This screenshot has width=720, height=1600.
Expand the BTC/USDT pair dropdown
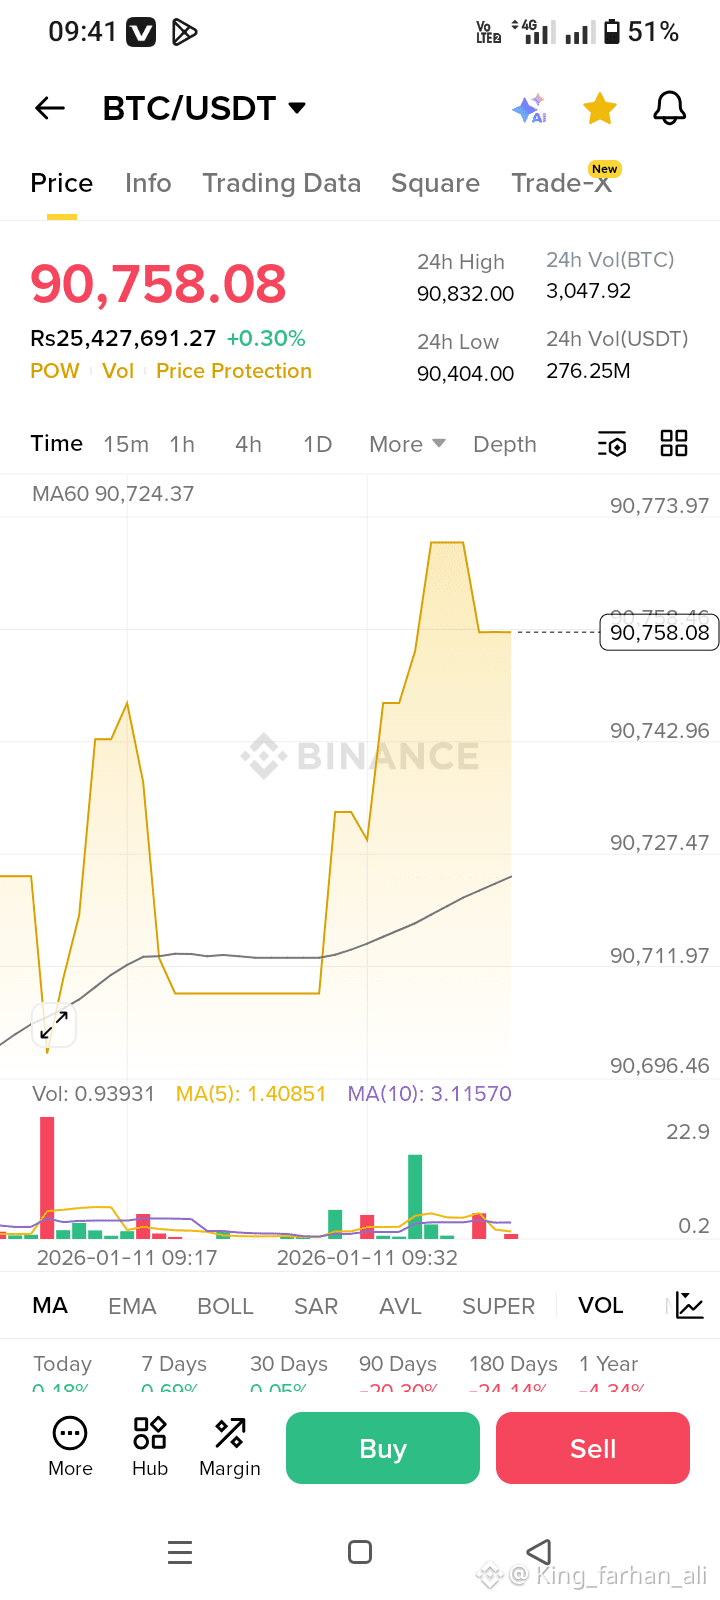coord(296,108)
